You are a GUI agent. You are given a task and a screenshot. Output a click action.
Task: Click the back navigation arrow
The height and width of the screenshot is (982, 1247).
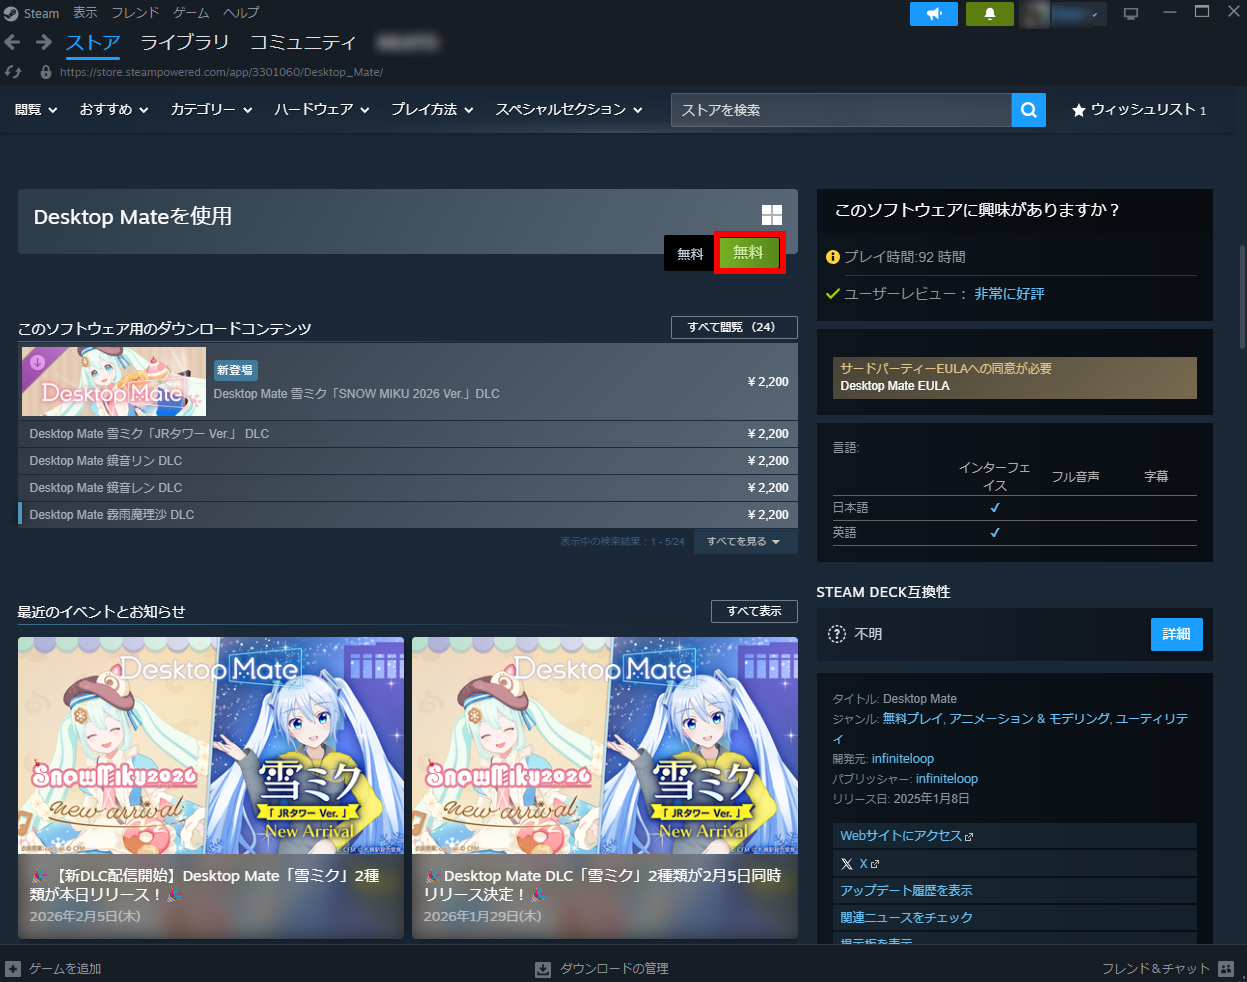11,43
